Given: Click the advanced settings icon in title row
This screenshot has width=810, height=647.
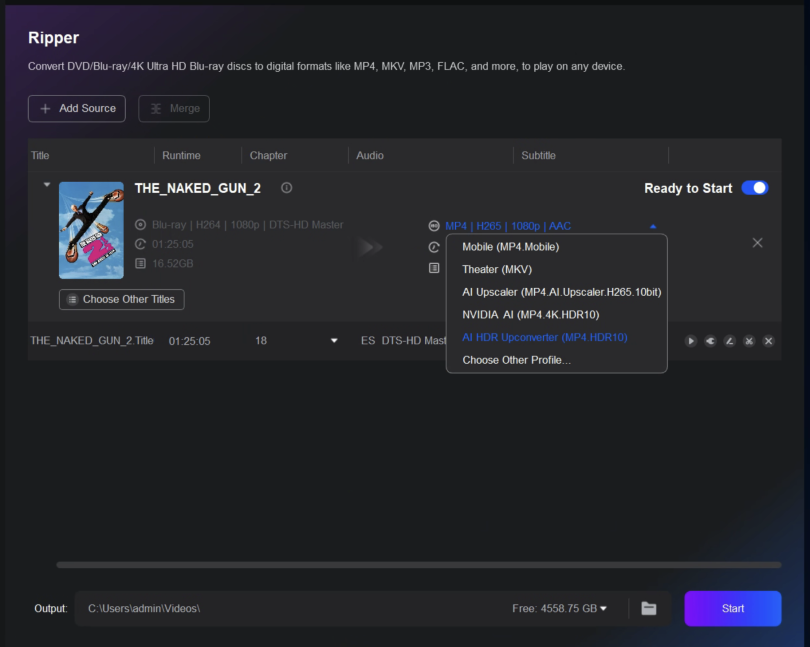Looking at the screenshot, I should click(710, 341).
